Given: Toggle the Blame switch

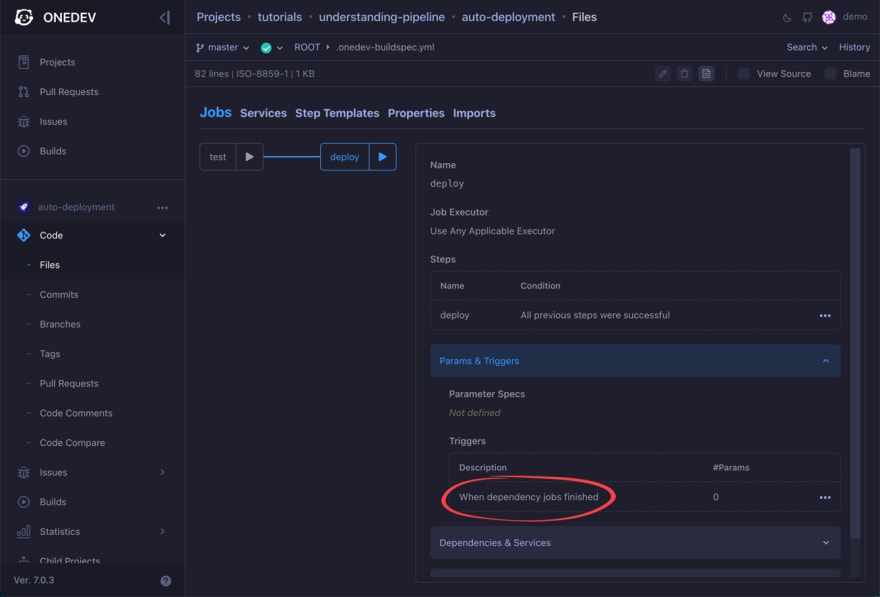Looking at the screenshot, I should point(830,74).
